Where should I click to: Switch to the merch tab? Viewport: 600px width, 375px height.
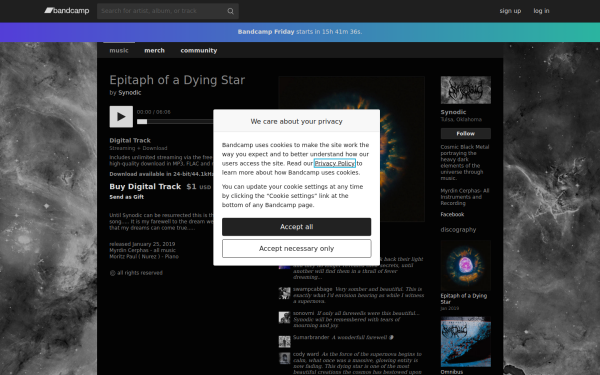154,51
